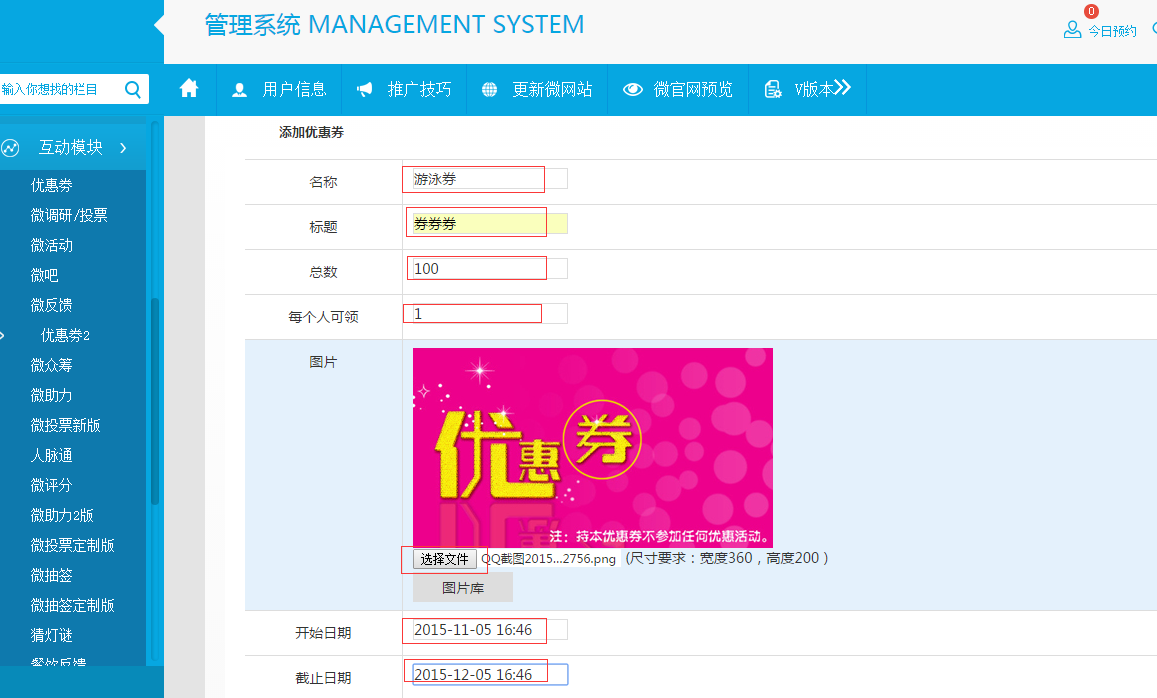The width and height of the screenshot is (1157, 698).
Task: Click the chart icon beside 互动模块
Action: point(11,148)
